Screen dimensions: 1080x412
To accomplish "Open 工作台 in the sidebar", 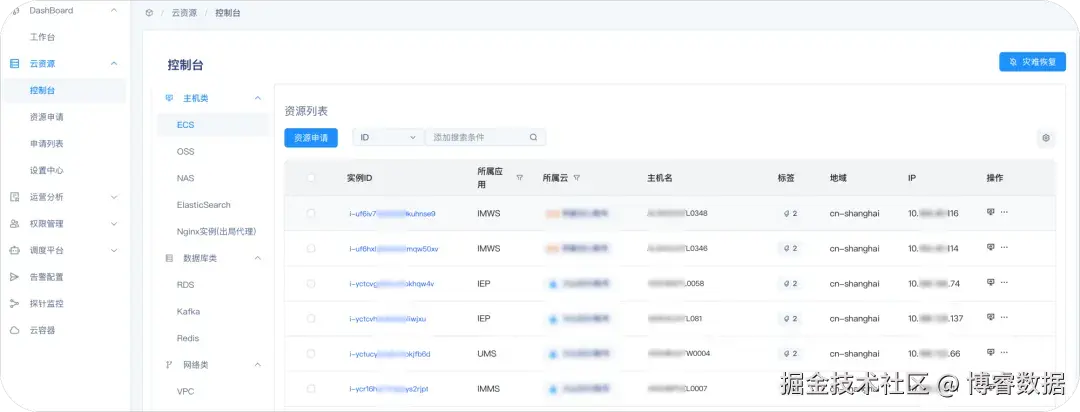I will point(42,37).
